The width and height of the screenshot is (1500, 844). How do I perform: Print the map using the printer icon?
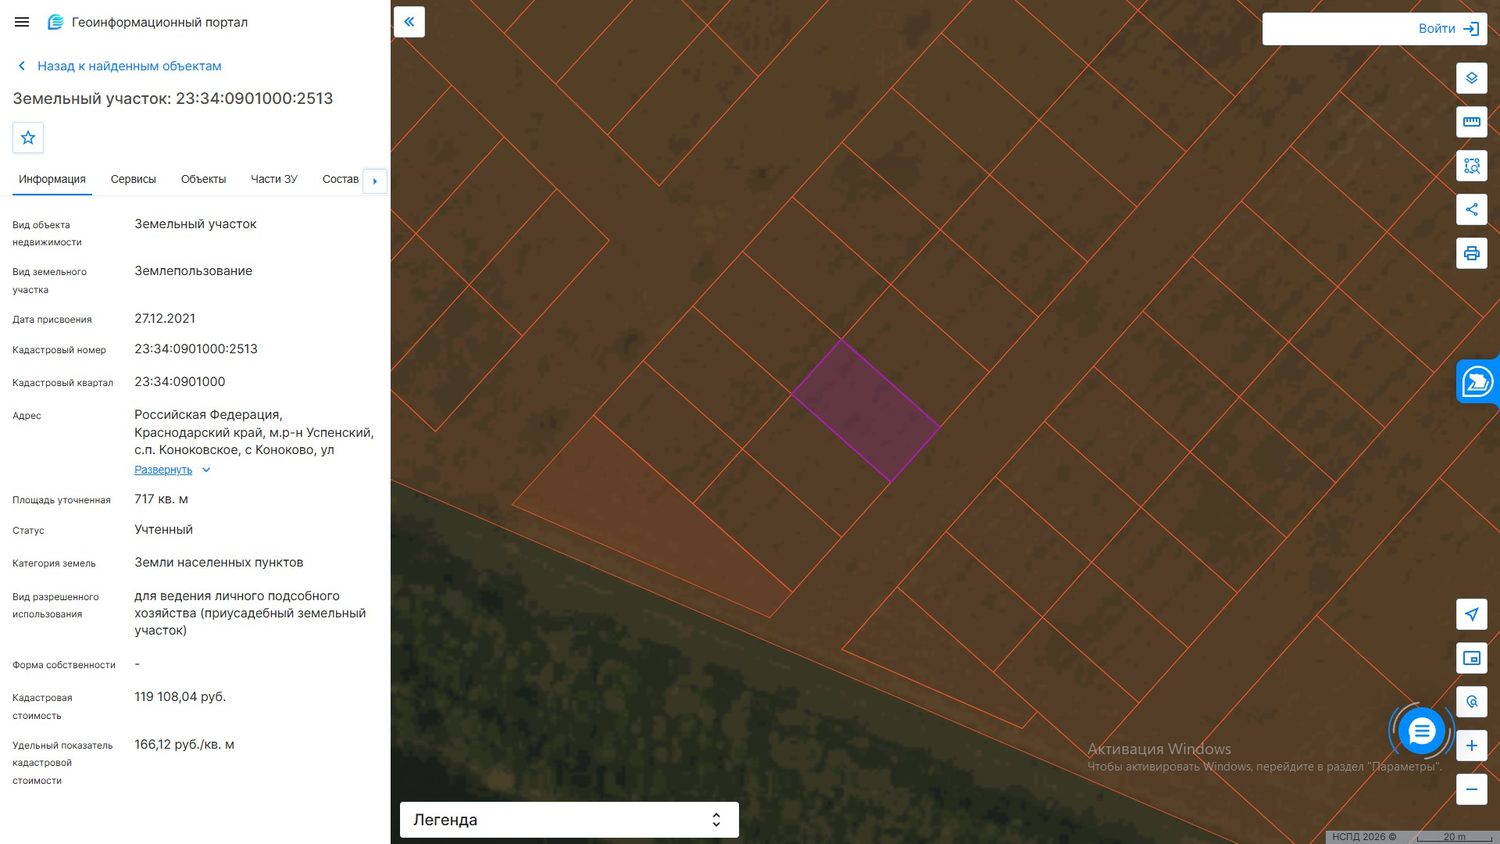[x=1471, y=253]
